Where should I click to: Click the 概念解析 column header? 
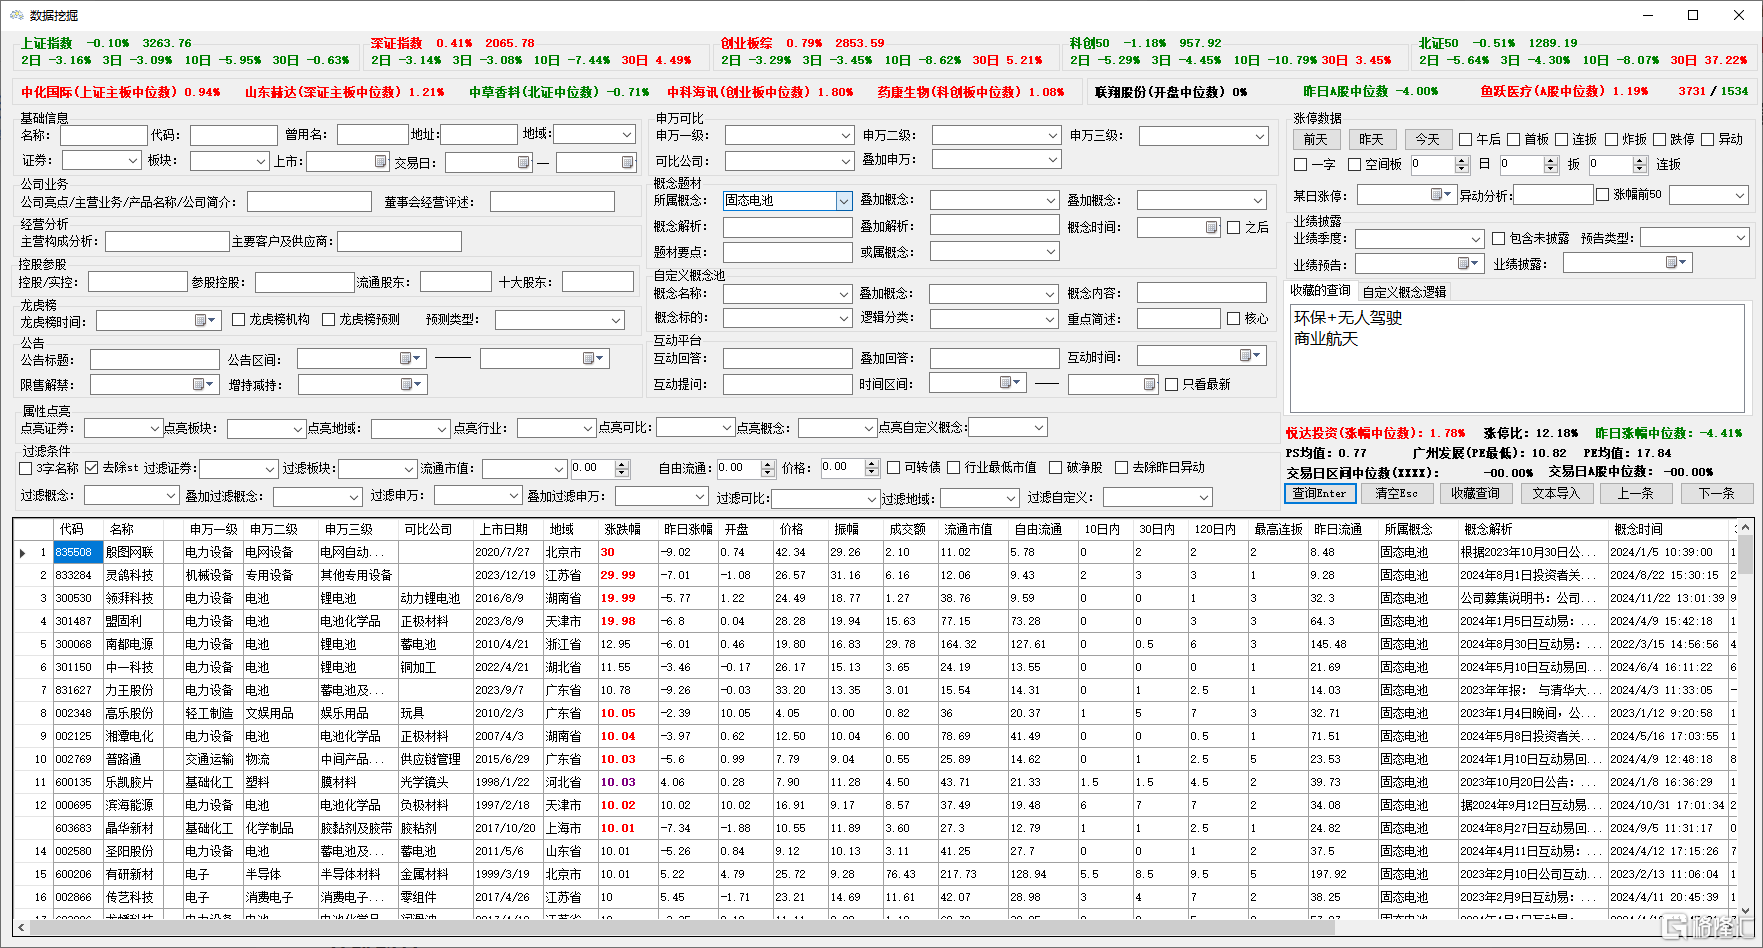click(x=1532, y=529)
